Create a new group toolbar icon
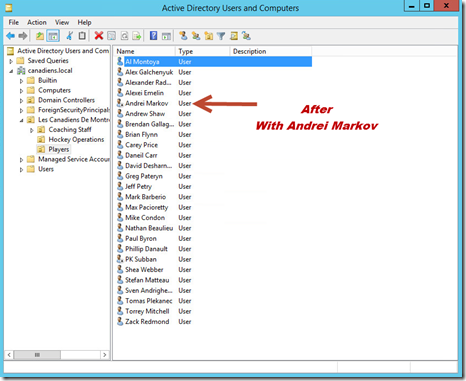The width and height of the screenshot is (466, 381). click(x=196, y=36)
